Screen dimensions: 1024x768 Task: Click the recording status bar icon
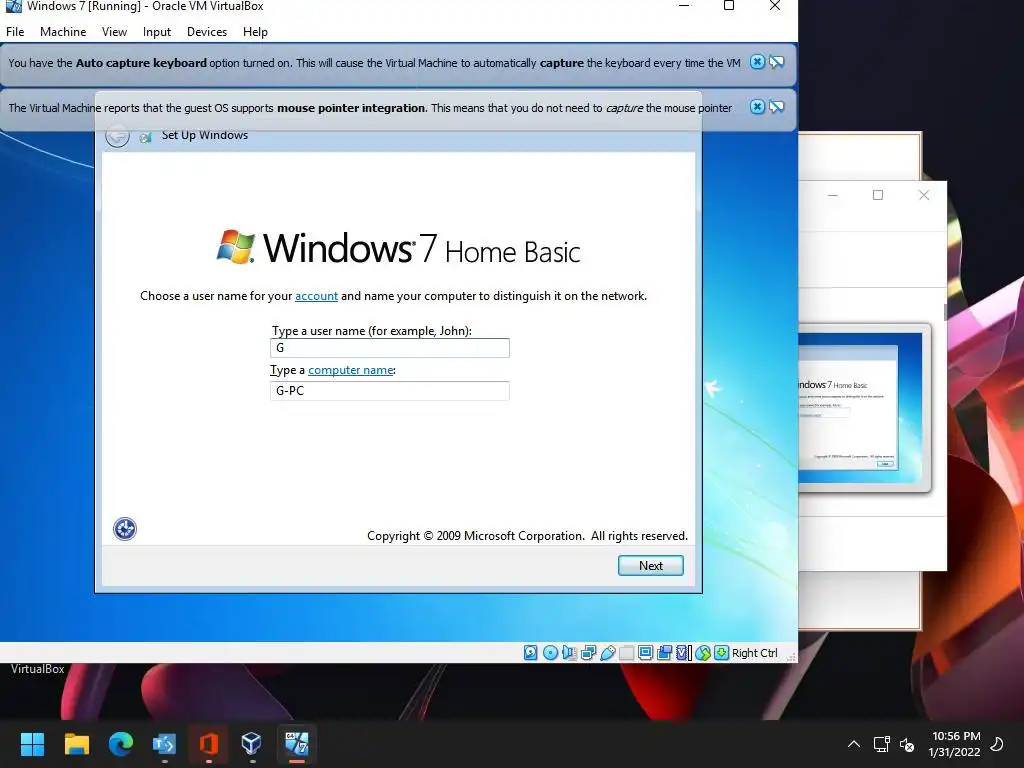point(664,652)
